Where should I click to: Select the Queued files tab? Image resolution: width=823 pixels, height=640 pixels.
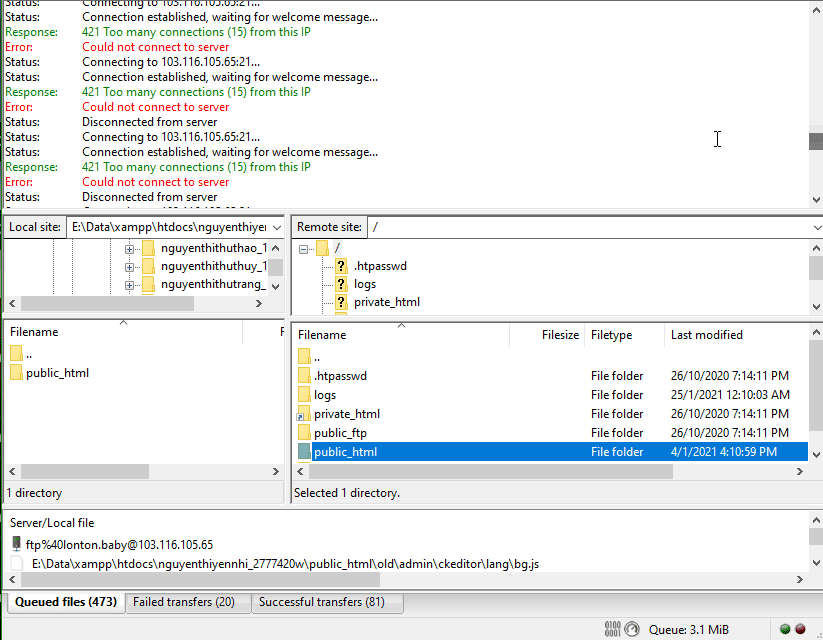tap(64, 603)
